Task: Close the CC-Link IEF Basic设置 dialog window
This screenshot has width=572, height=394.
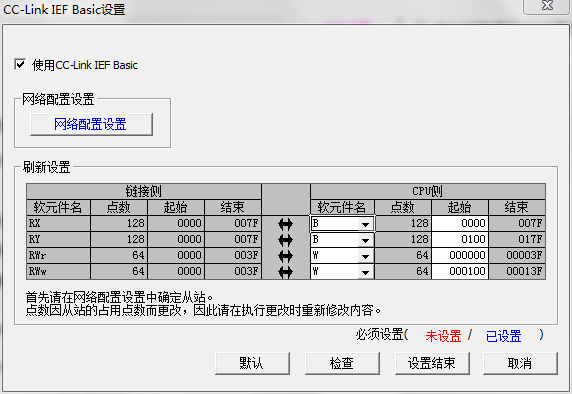Action: click(x=547, y=5)
